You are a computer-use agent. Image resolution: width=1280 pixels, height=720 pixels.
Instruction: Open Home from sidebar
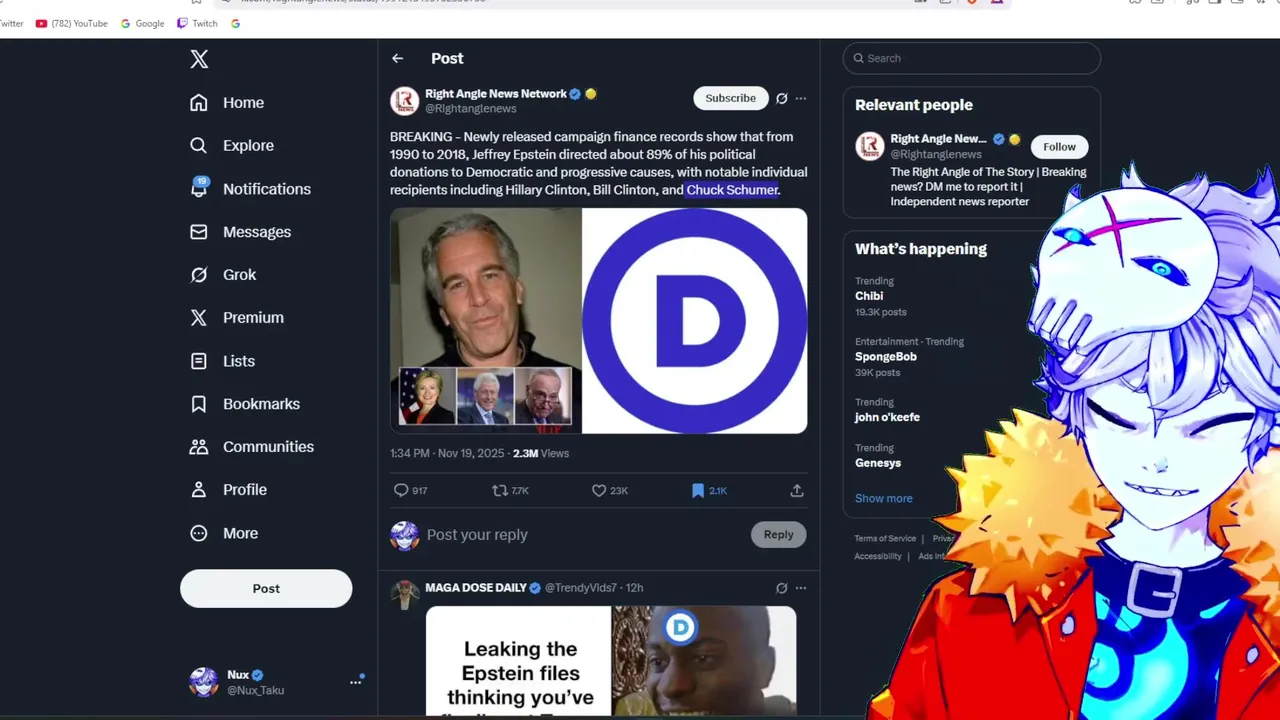coord(227,103)
